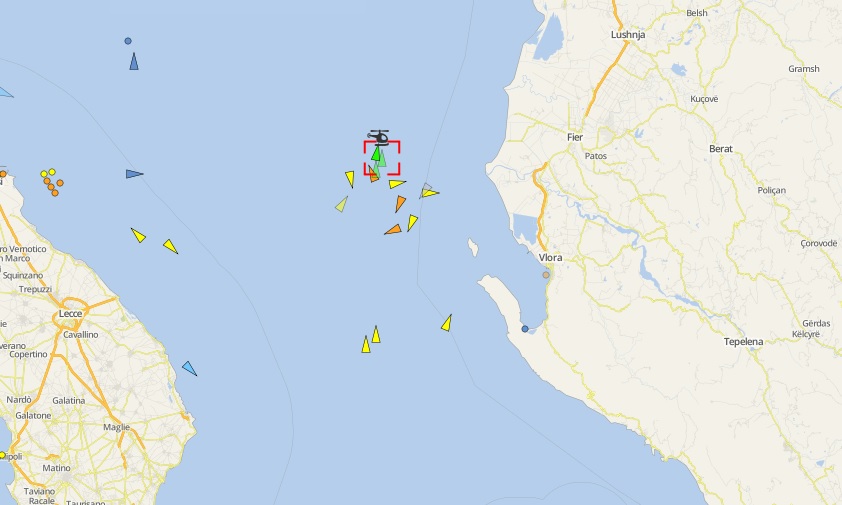Click the Berat city label

[721, 149]
